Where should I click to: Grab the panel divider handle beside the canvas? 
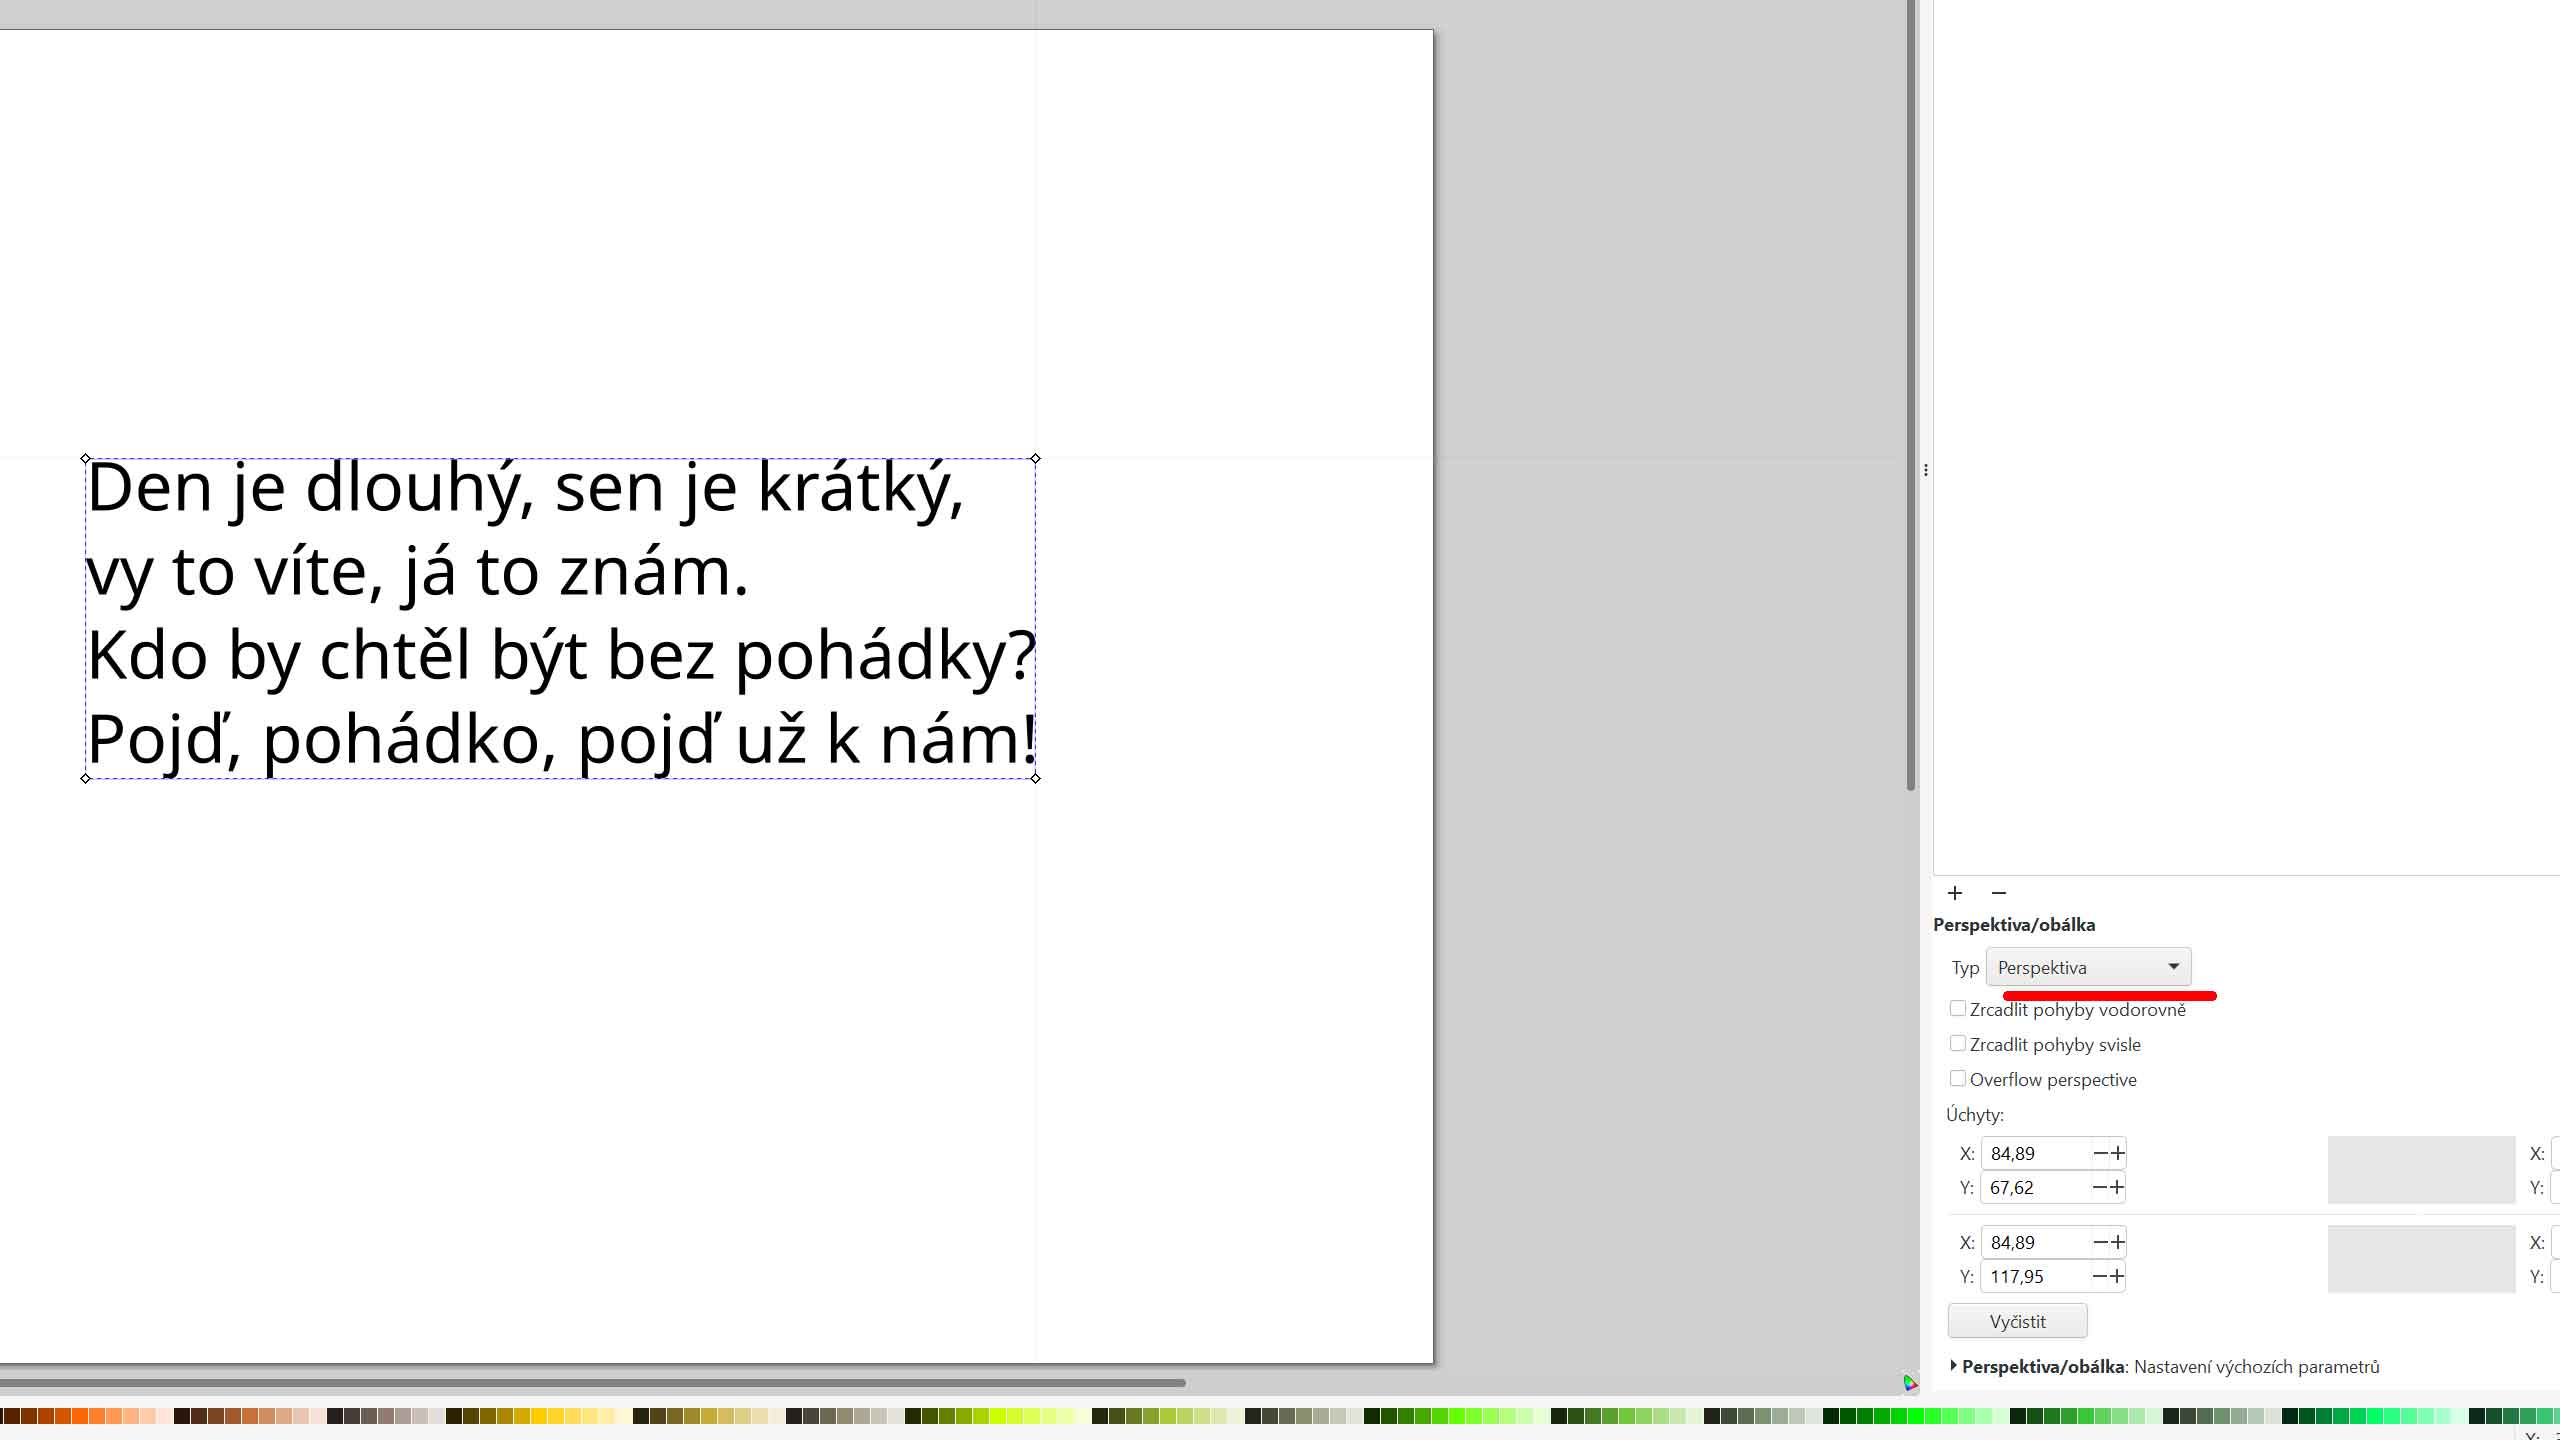click(x=1926, y=469)
